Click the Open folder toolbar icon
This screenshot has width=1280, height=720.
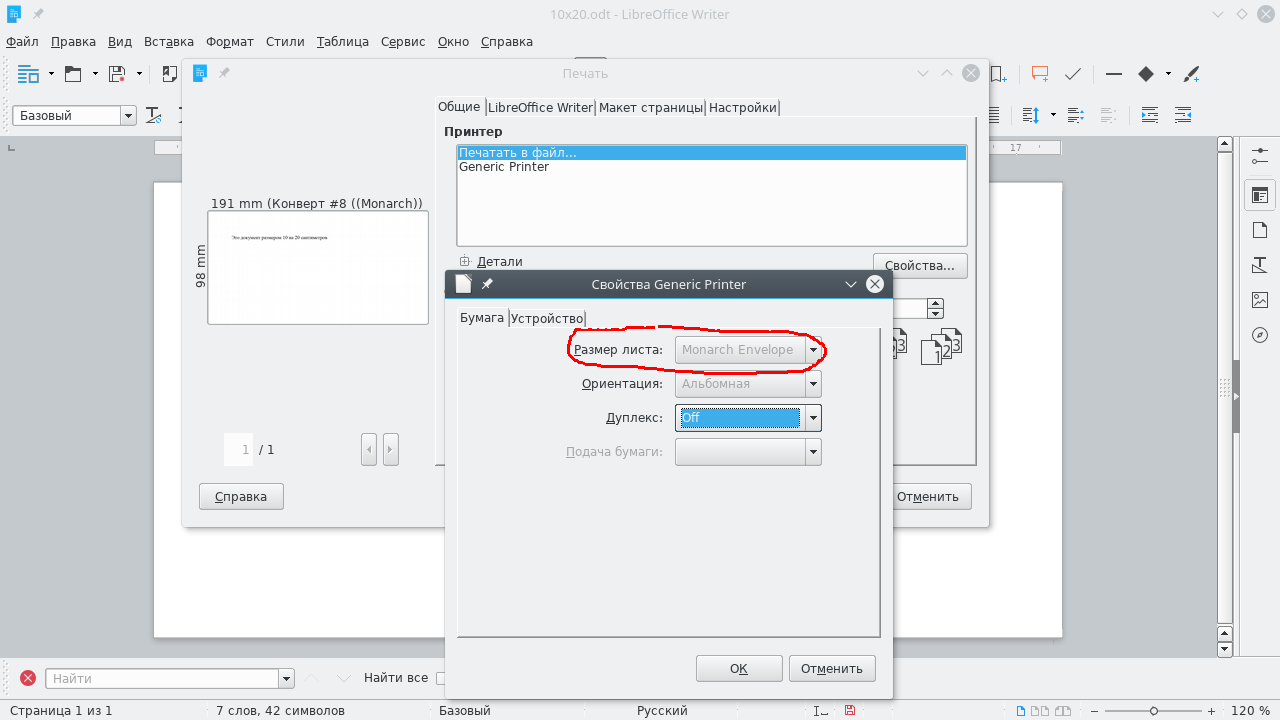point(73,74)
